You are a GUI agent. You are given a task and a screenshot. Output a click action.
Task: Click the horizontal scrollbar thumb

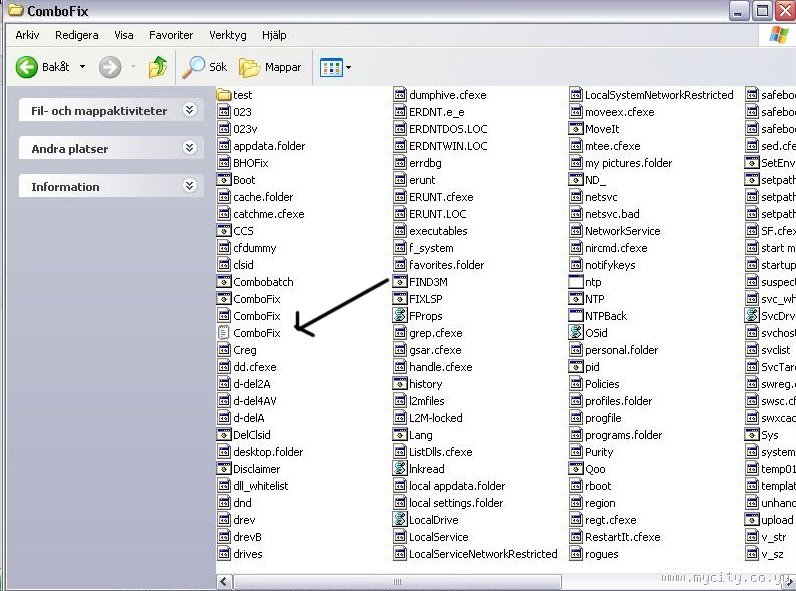pyautogui.click(x=397, y=582)
